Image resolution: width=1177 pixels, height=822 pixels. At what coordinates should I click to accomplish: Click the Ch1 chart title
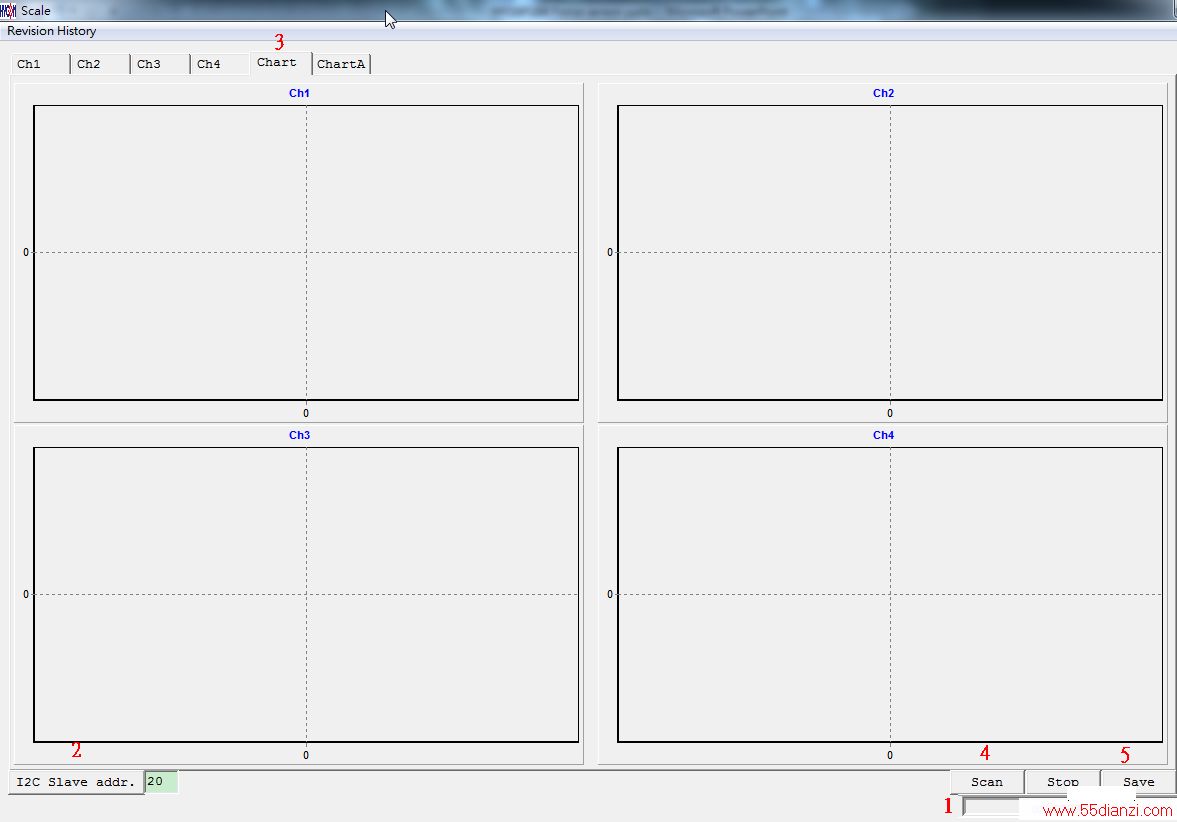pos(299,93)
